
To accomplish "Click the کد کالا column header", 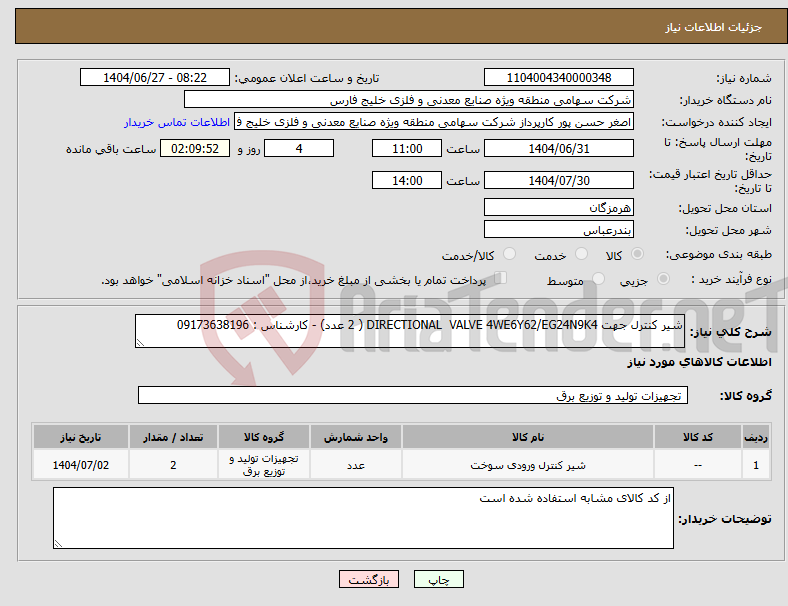I will click(698, 437).
